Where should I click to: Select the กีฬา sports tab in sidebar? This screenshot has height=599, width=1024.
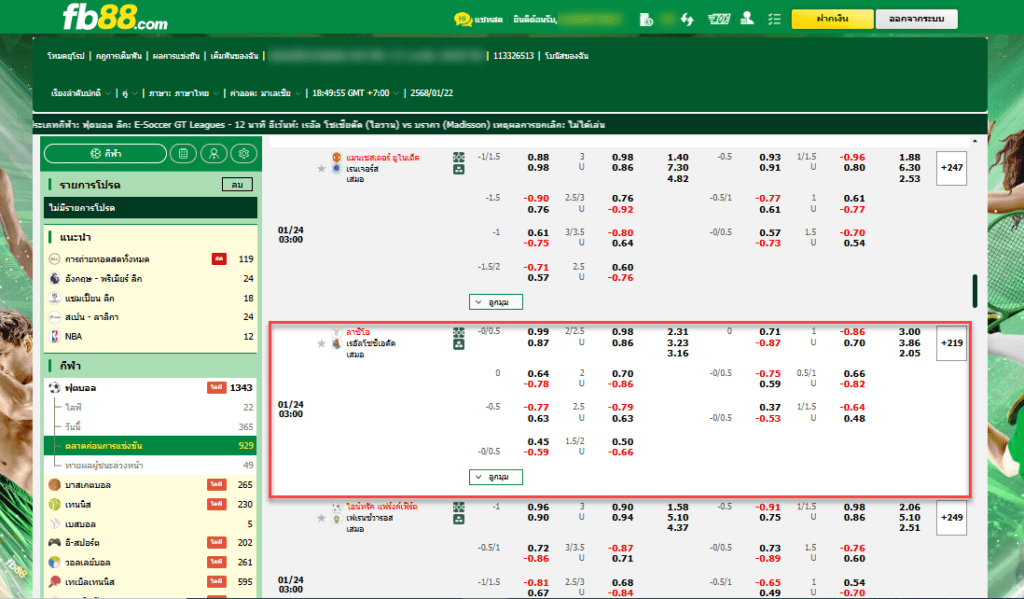[x=105, y=154]
